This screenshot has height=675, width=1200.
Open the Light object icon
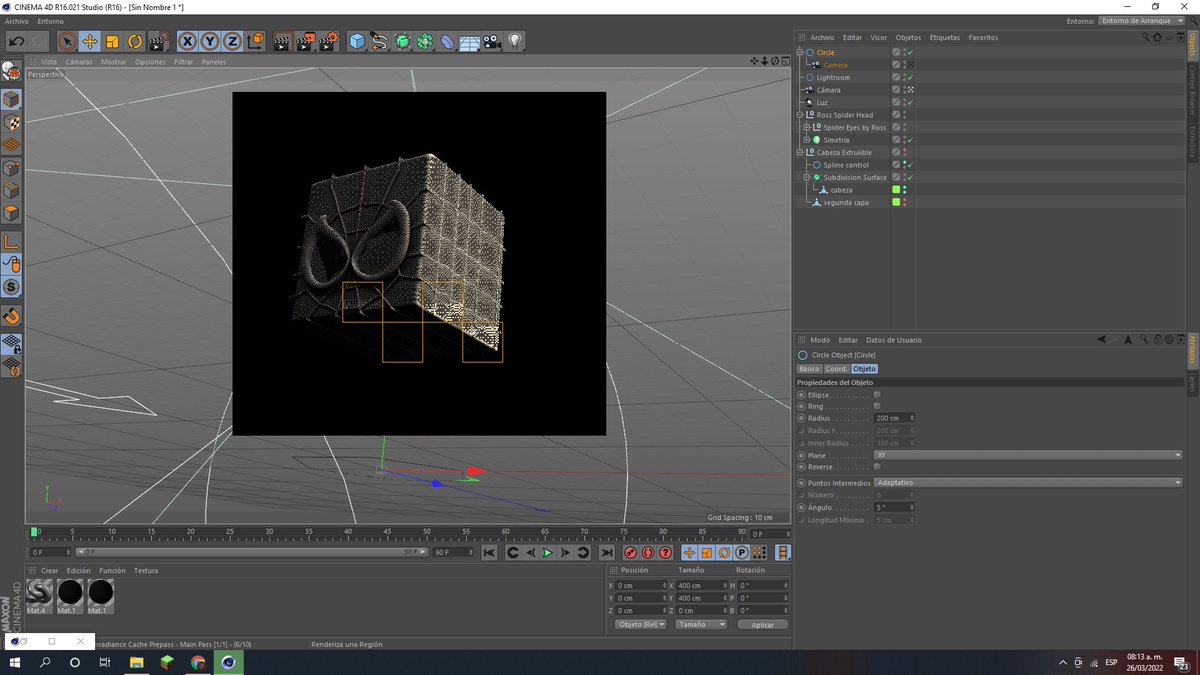click(515, 41)
